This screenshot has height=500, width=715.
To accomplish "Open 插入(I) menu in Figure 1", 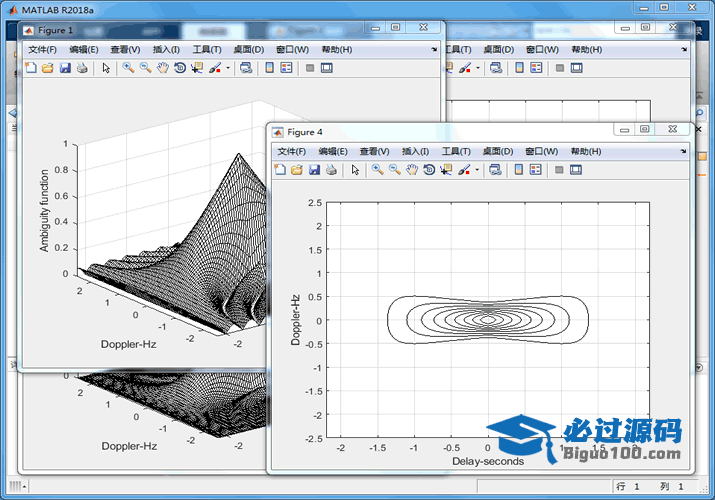I will pos(166,49).
